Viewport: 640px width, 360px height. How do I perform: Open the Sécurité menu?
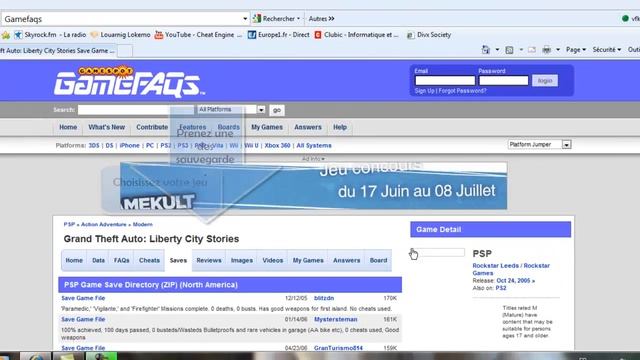(x=607, y=49)
